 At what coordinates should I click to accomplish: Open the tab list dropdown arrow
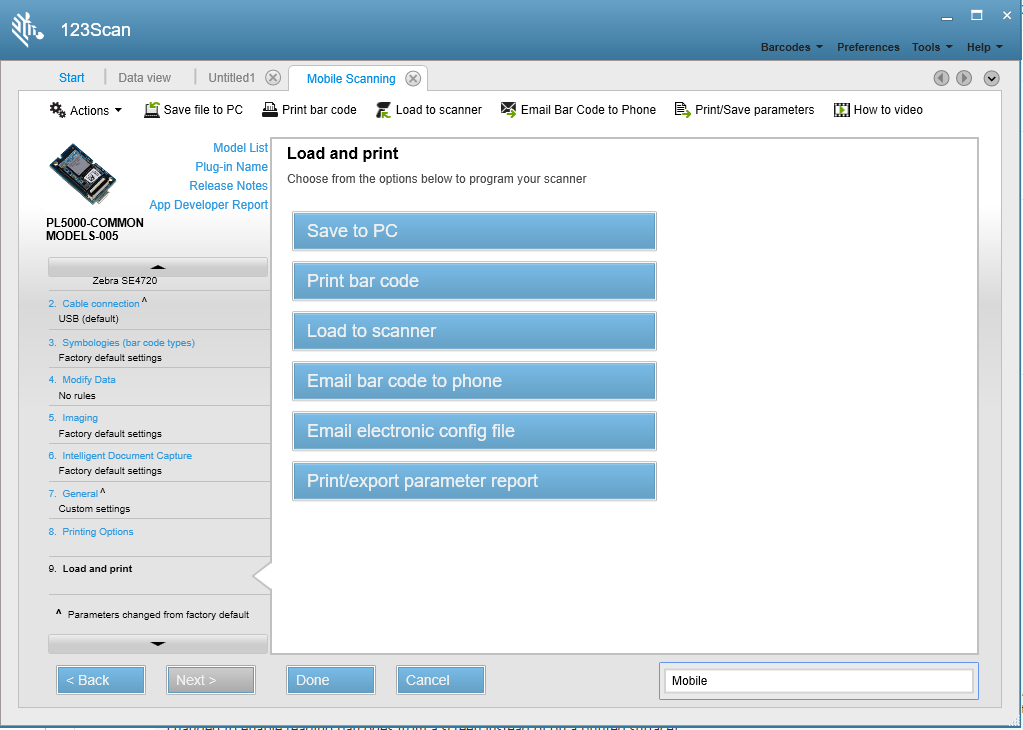pos(991,78)
